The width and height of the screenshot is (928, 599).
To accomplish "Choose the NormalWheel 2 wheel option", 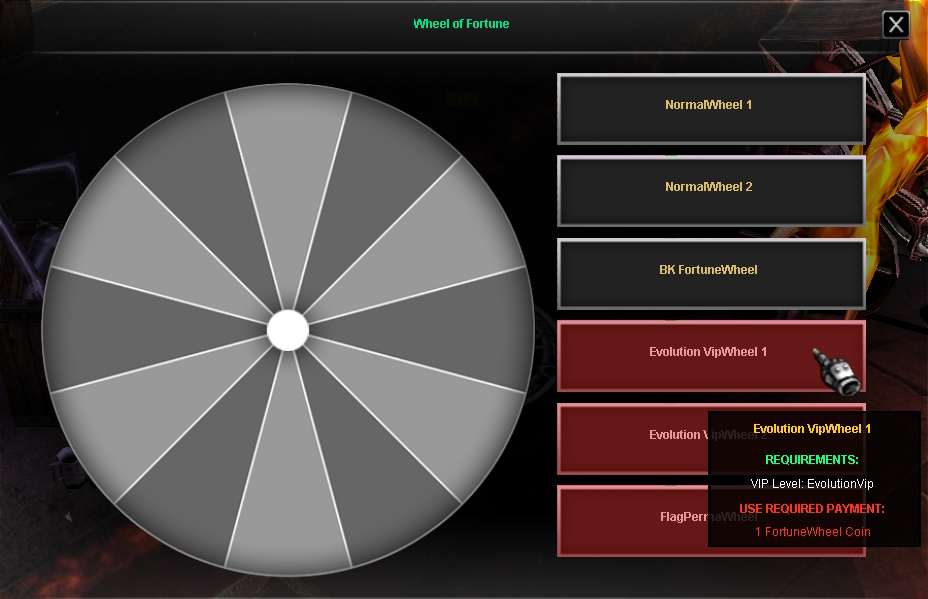I will tap(710, 187).
